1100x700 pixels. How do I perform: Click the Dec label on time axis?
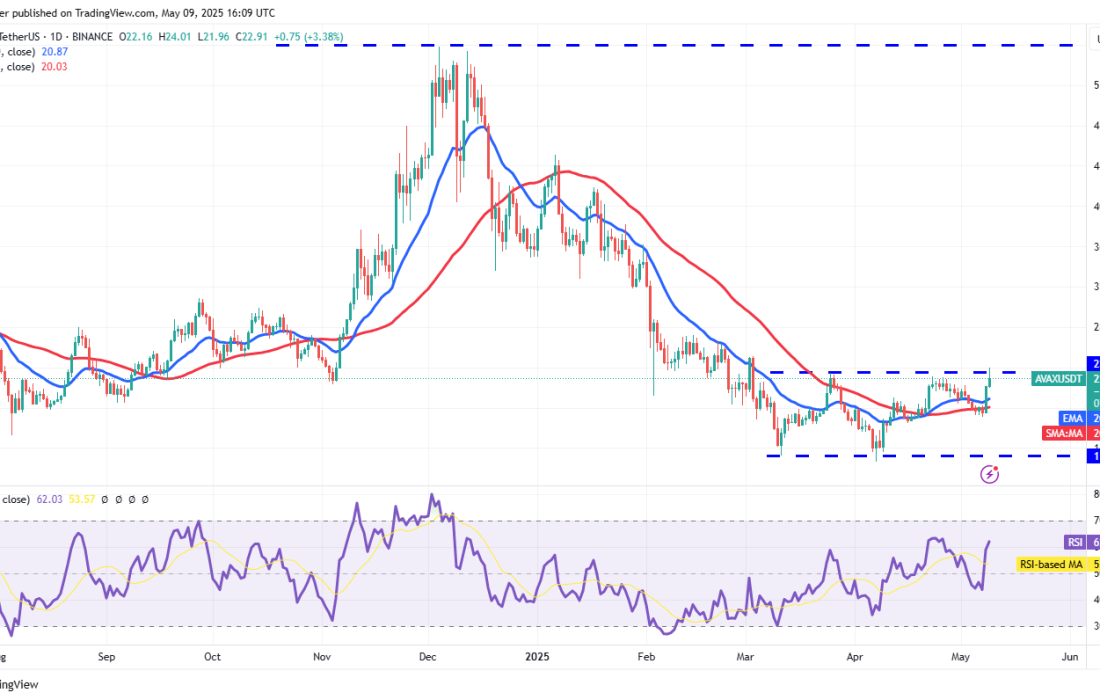click(x=429, y=657)
